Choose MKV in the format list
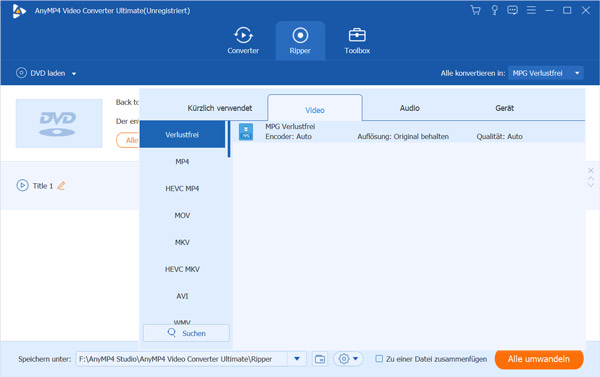 point(182,242)
